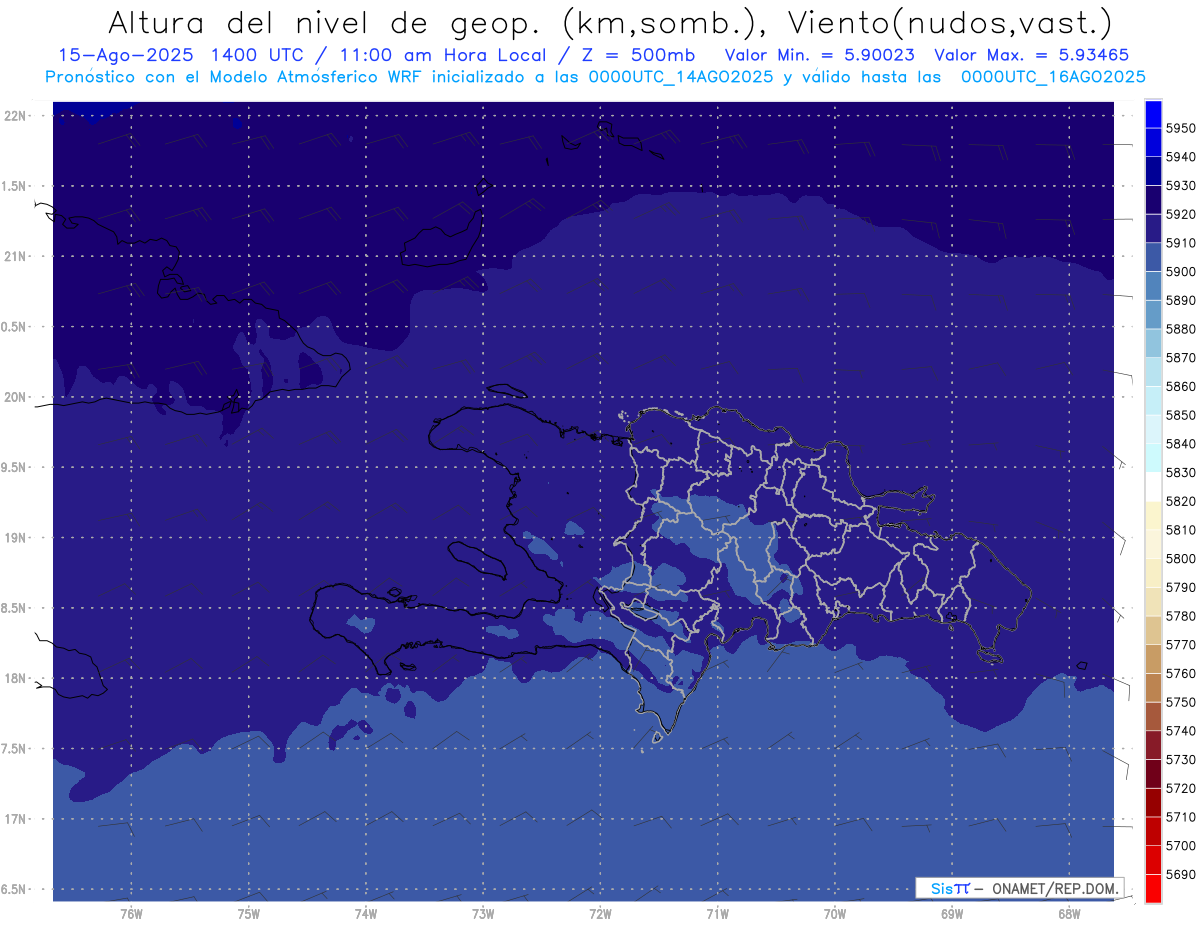
Task: Select the '73W' longitude axis label
Action: click(x=483, y=914)
